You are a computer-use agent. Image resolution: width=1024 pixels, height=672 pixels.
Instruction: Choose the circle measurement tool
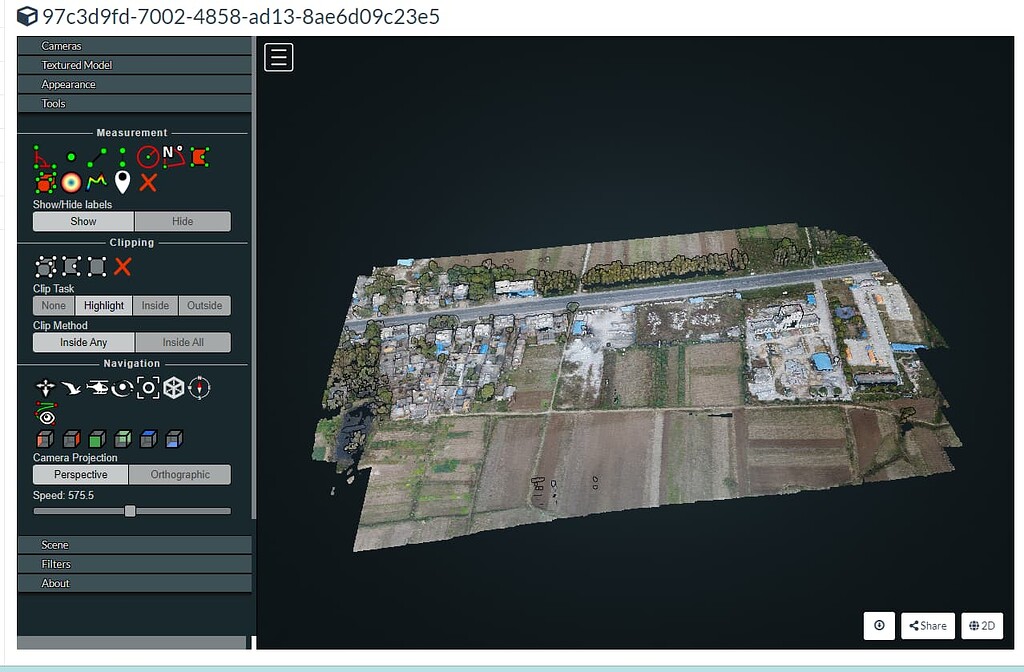point(147,155)
